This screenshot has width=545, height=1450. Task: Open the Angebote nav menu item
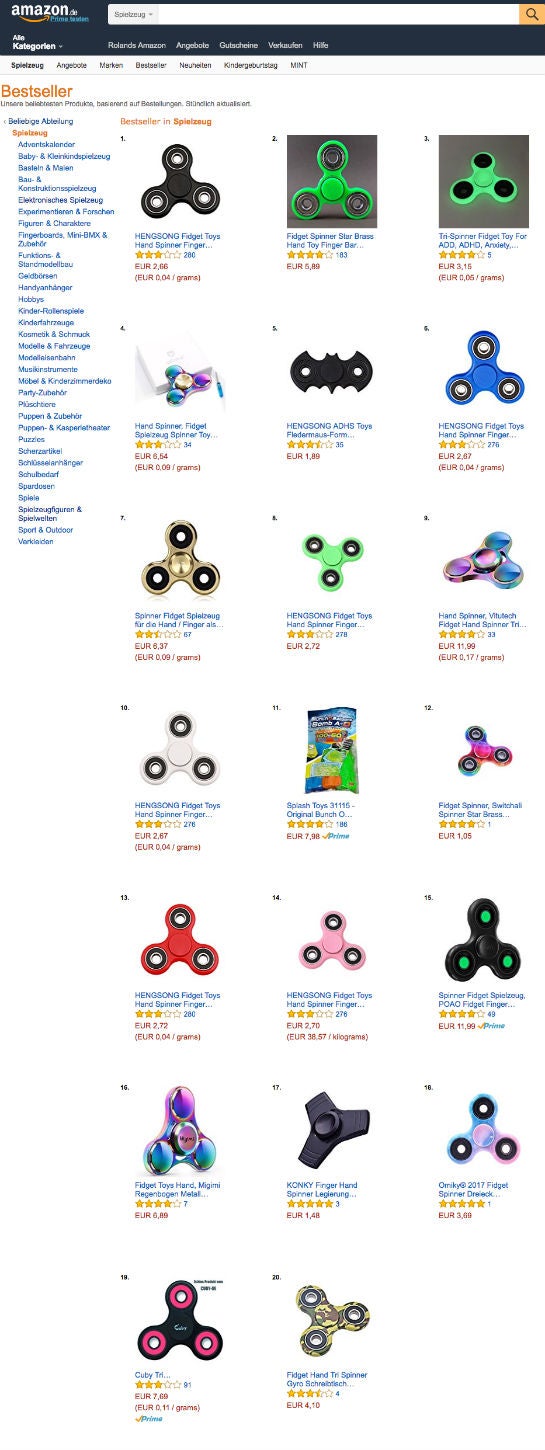coord(193,46)
